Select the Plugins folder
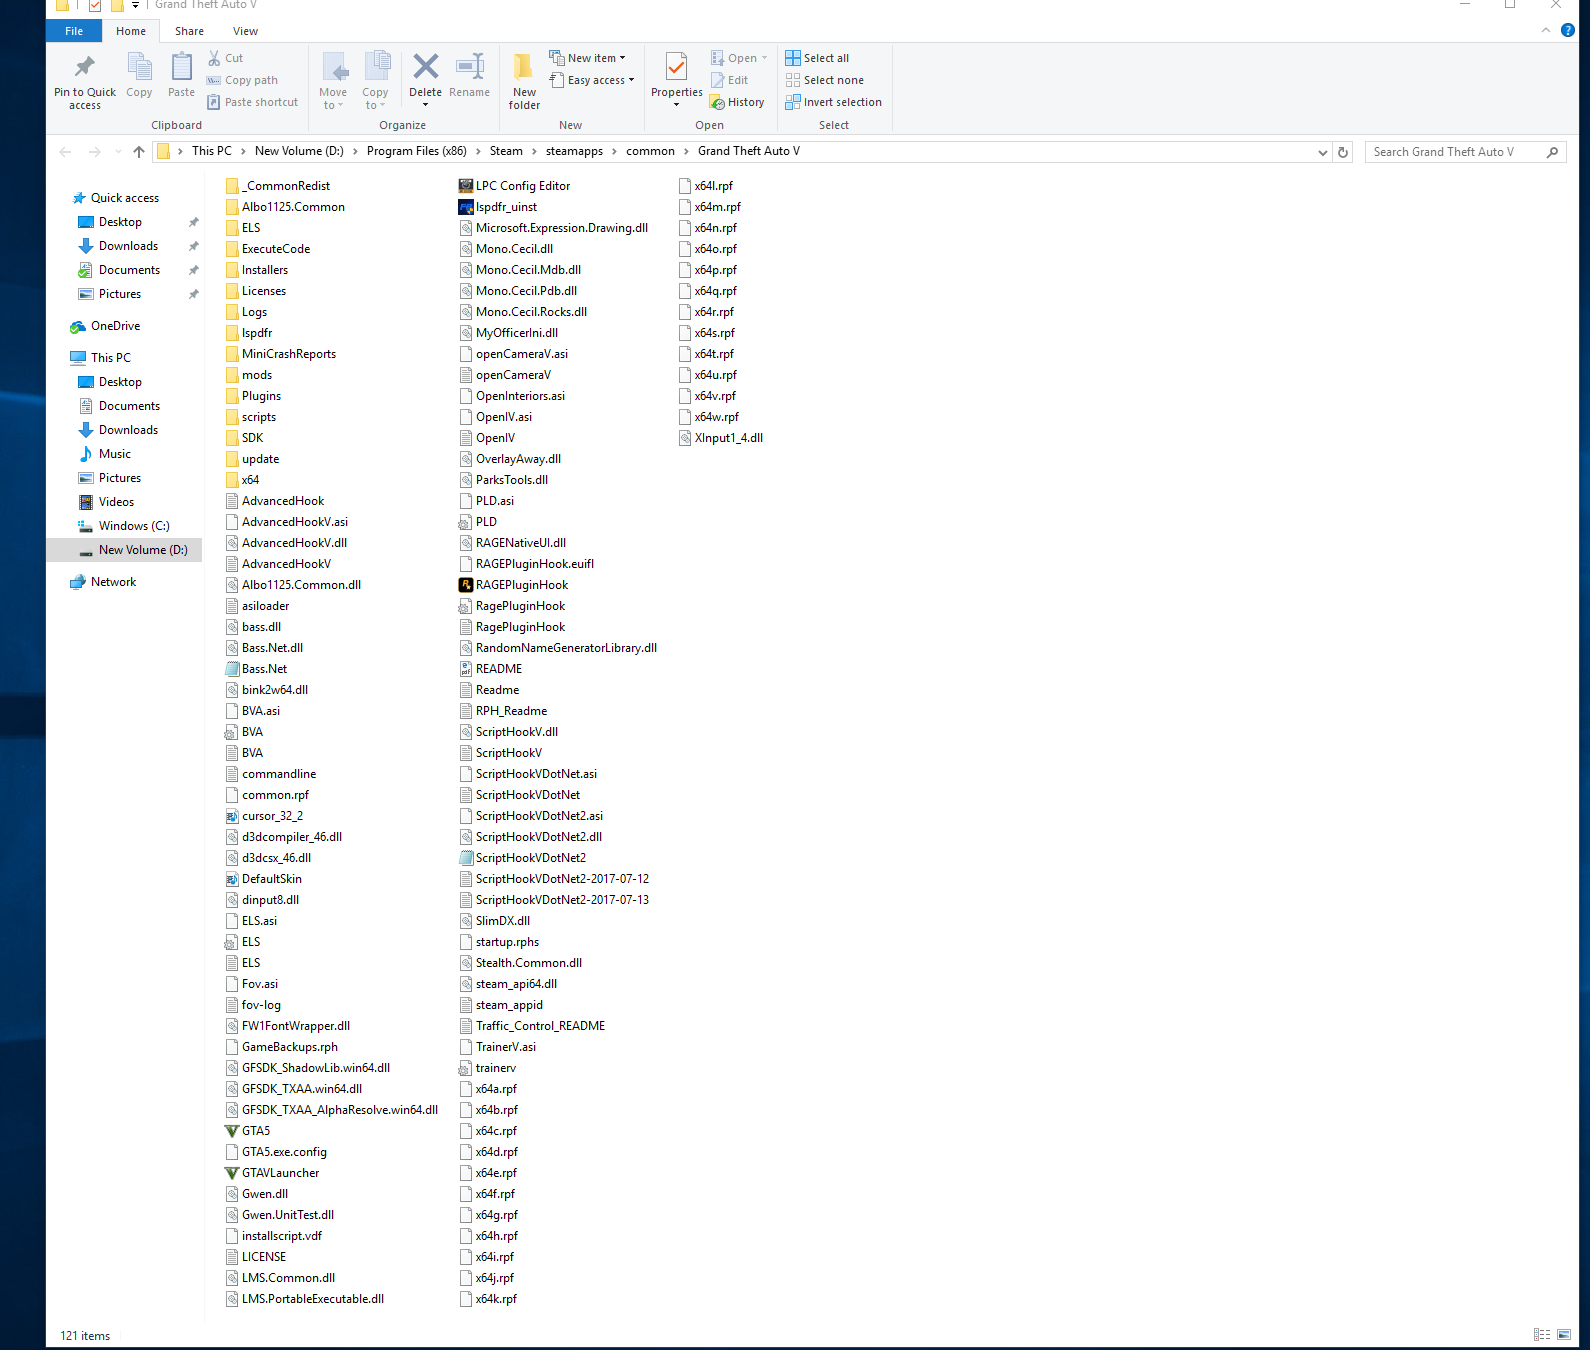This screenshot has width=1590, height=1350. pyautogui.click(x=253, y=396)
